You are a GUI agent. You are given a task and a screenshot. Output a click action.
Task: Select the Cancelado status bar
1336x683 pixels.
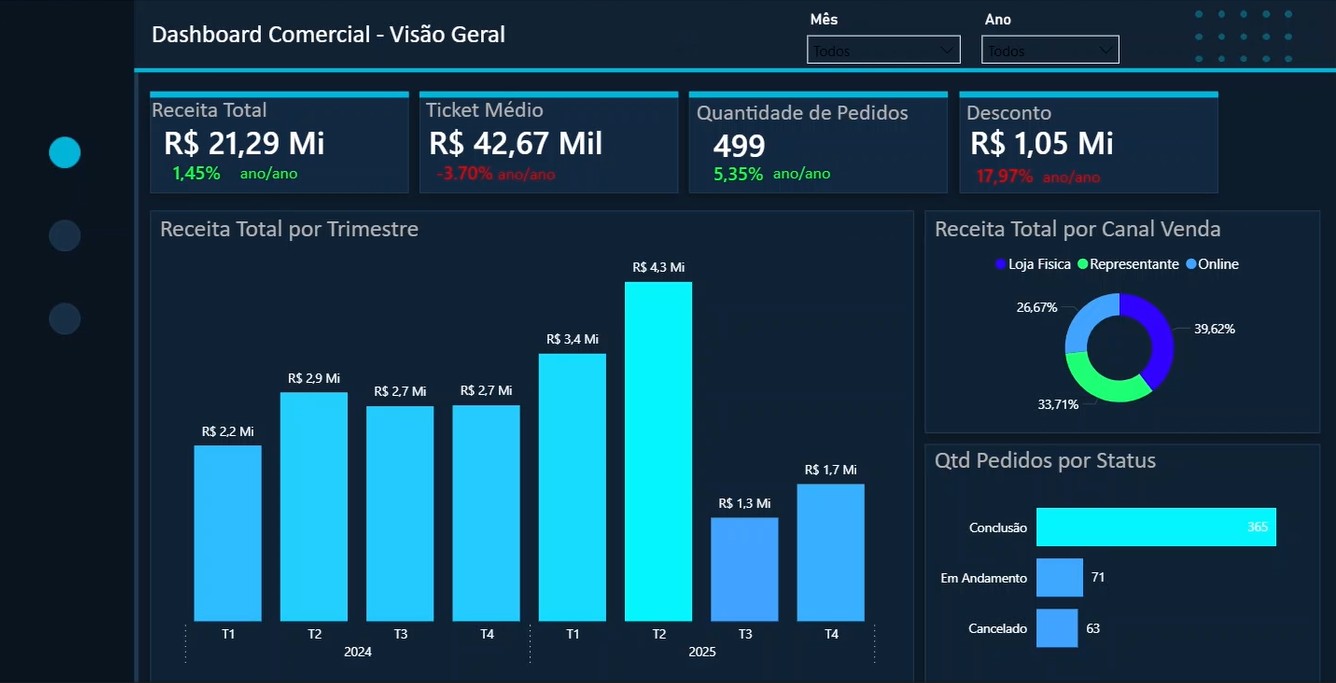pyautogui.click(x=1057, y=628)
